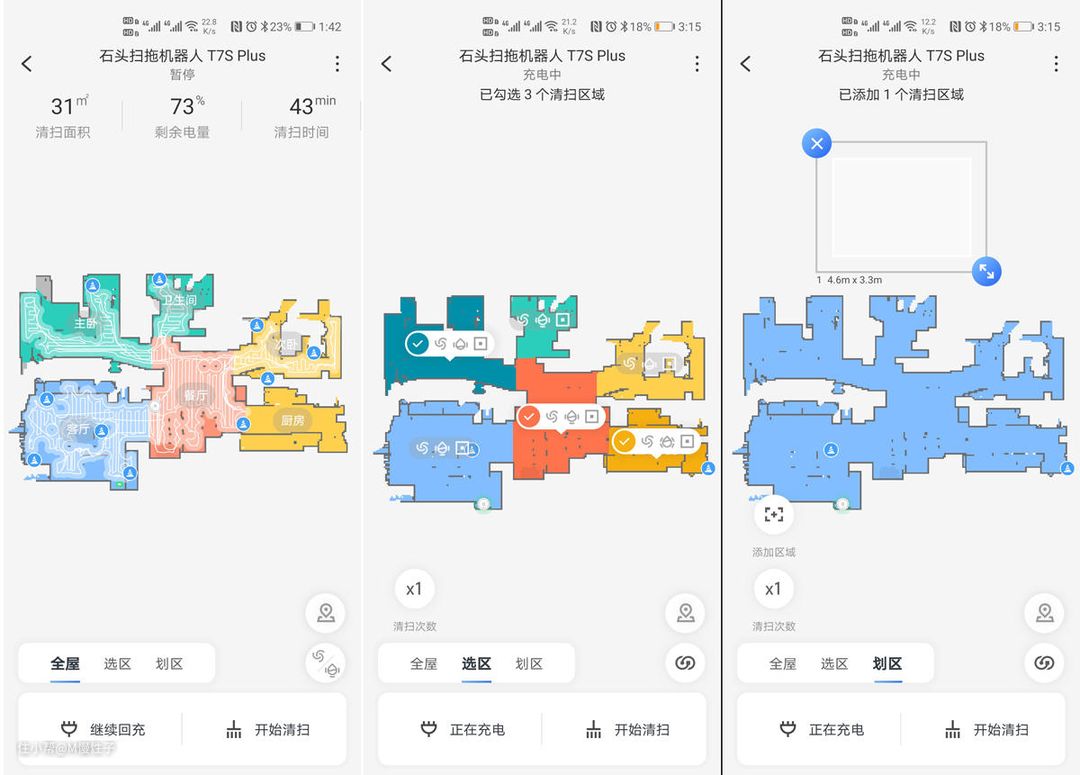Tap cleaning mode swirl icon on middle screen

pyautogui.click(x=685, y=663)
